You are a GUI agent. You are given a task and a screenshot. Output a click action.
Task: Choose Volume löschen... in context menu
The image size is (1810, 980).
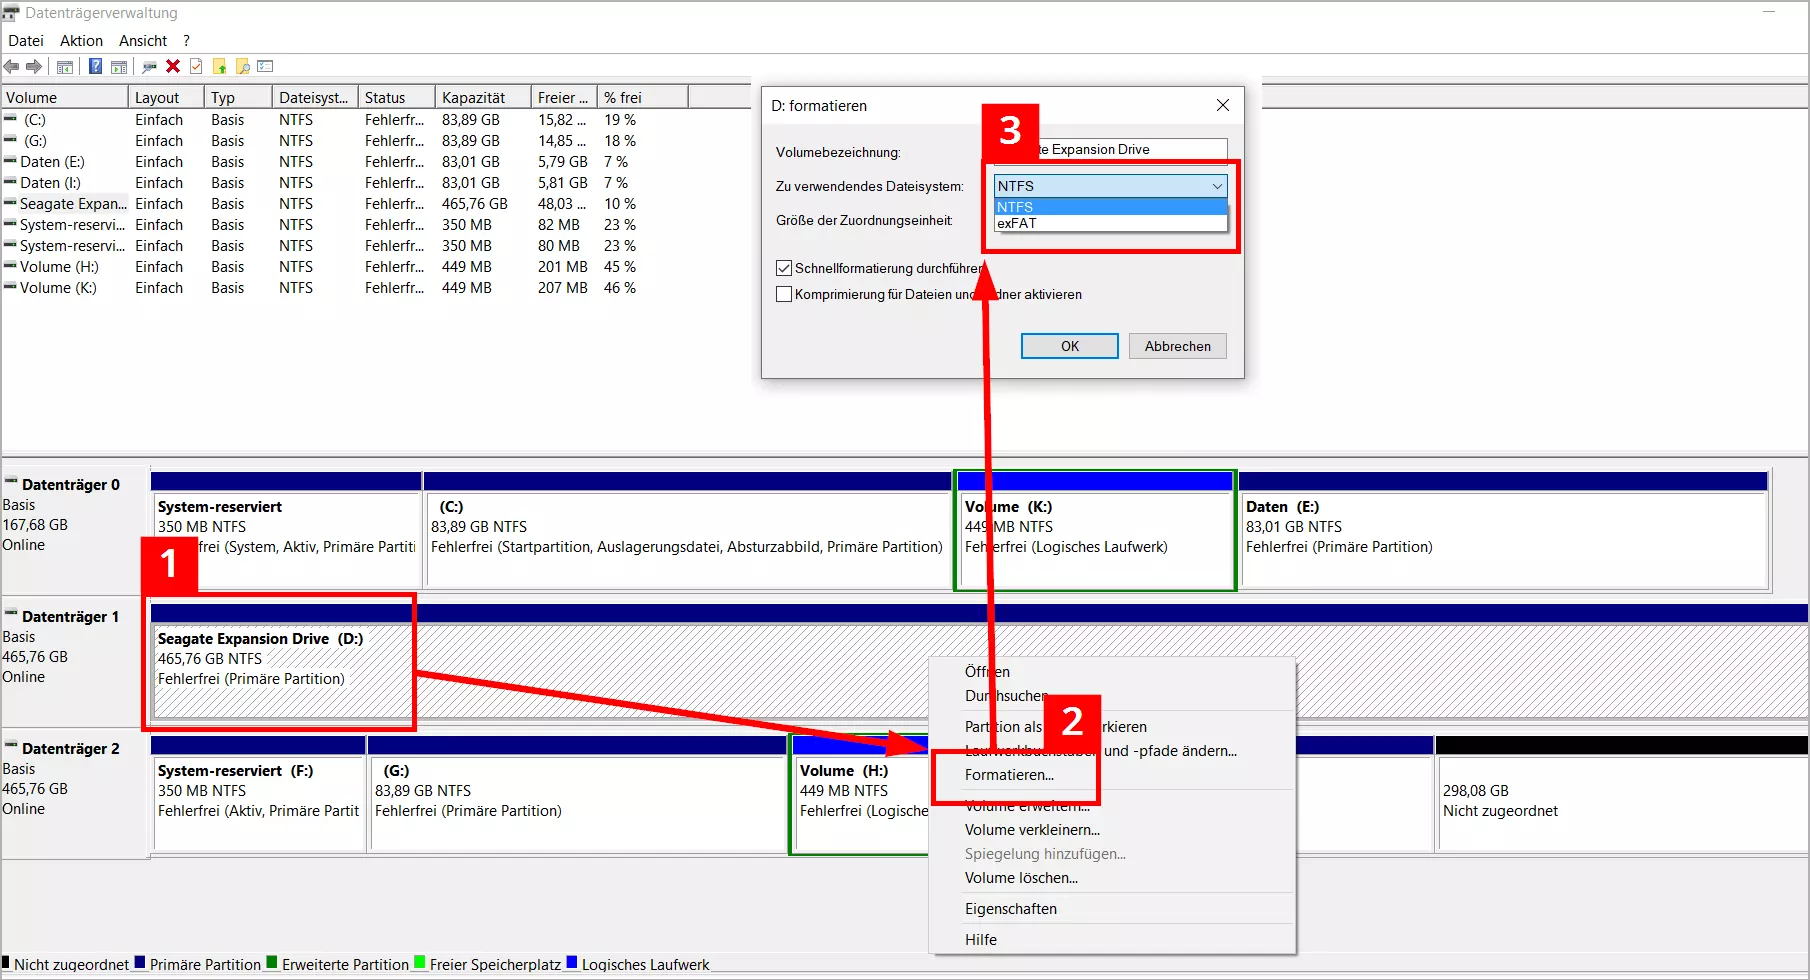point(1021,878)
